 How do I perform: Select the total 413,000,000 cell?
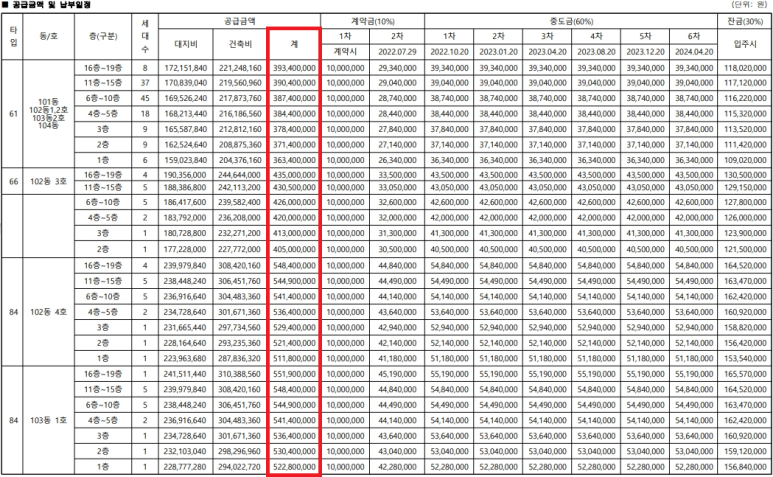click(294, 233)
